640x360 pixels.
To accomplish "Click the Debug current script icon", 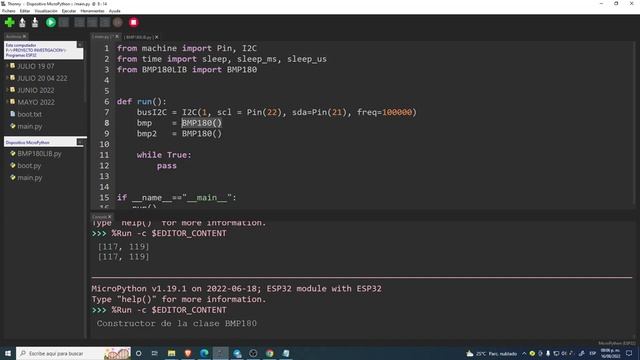I will [64, 22].
